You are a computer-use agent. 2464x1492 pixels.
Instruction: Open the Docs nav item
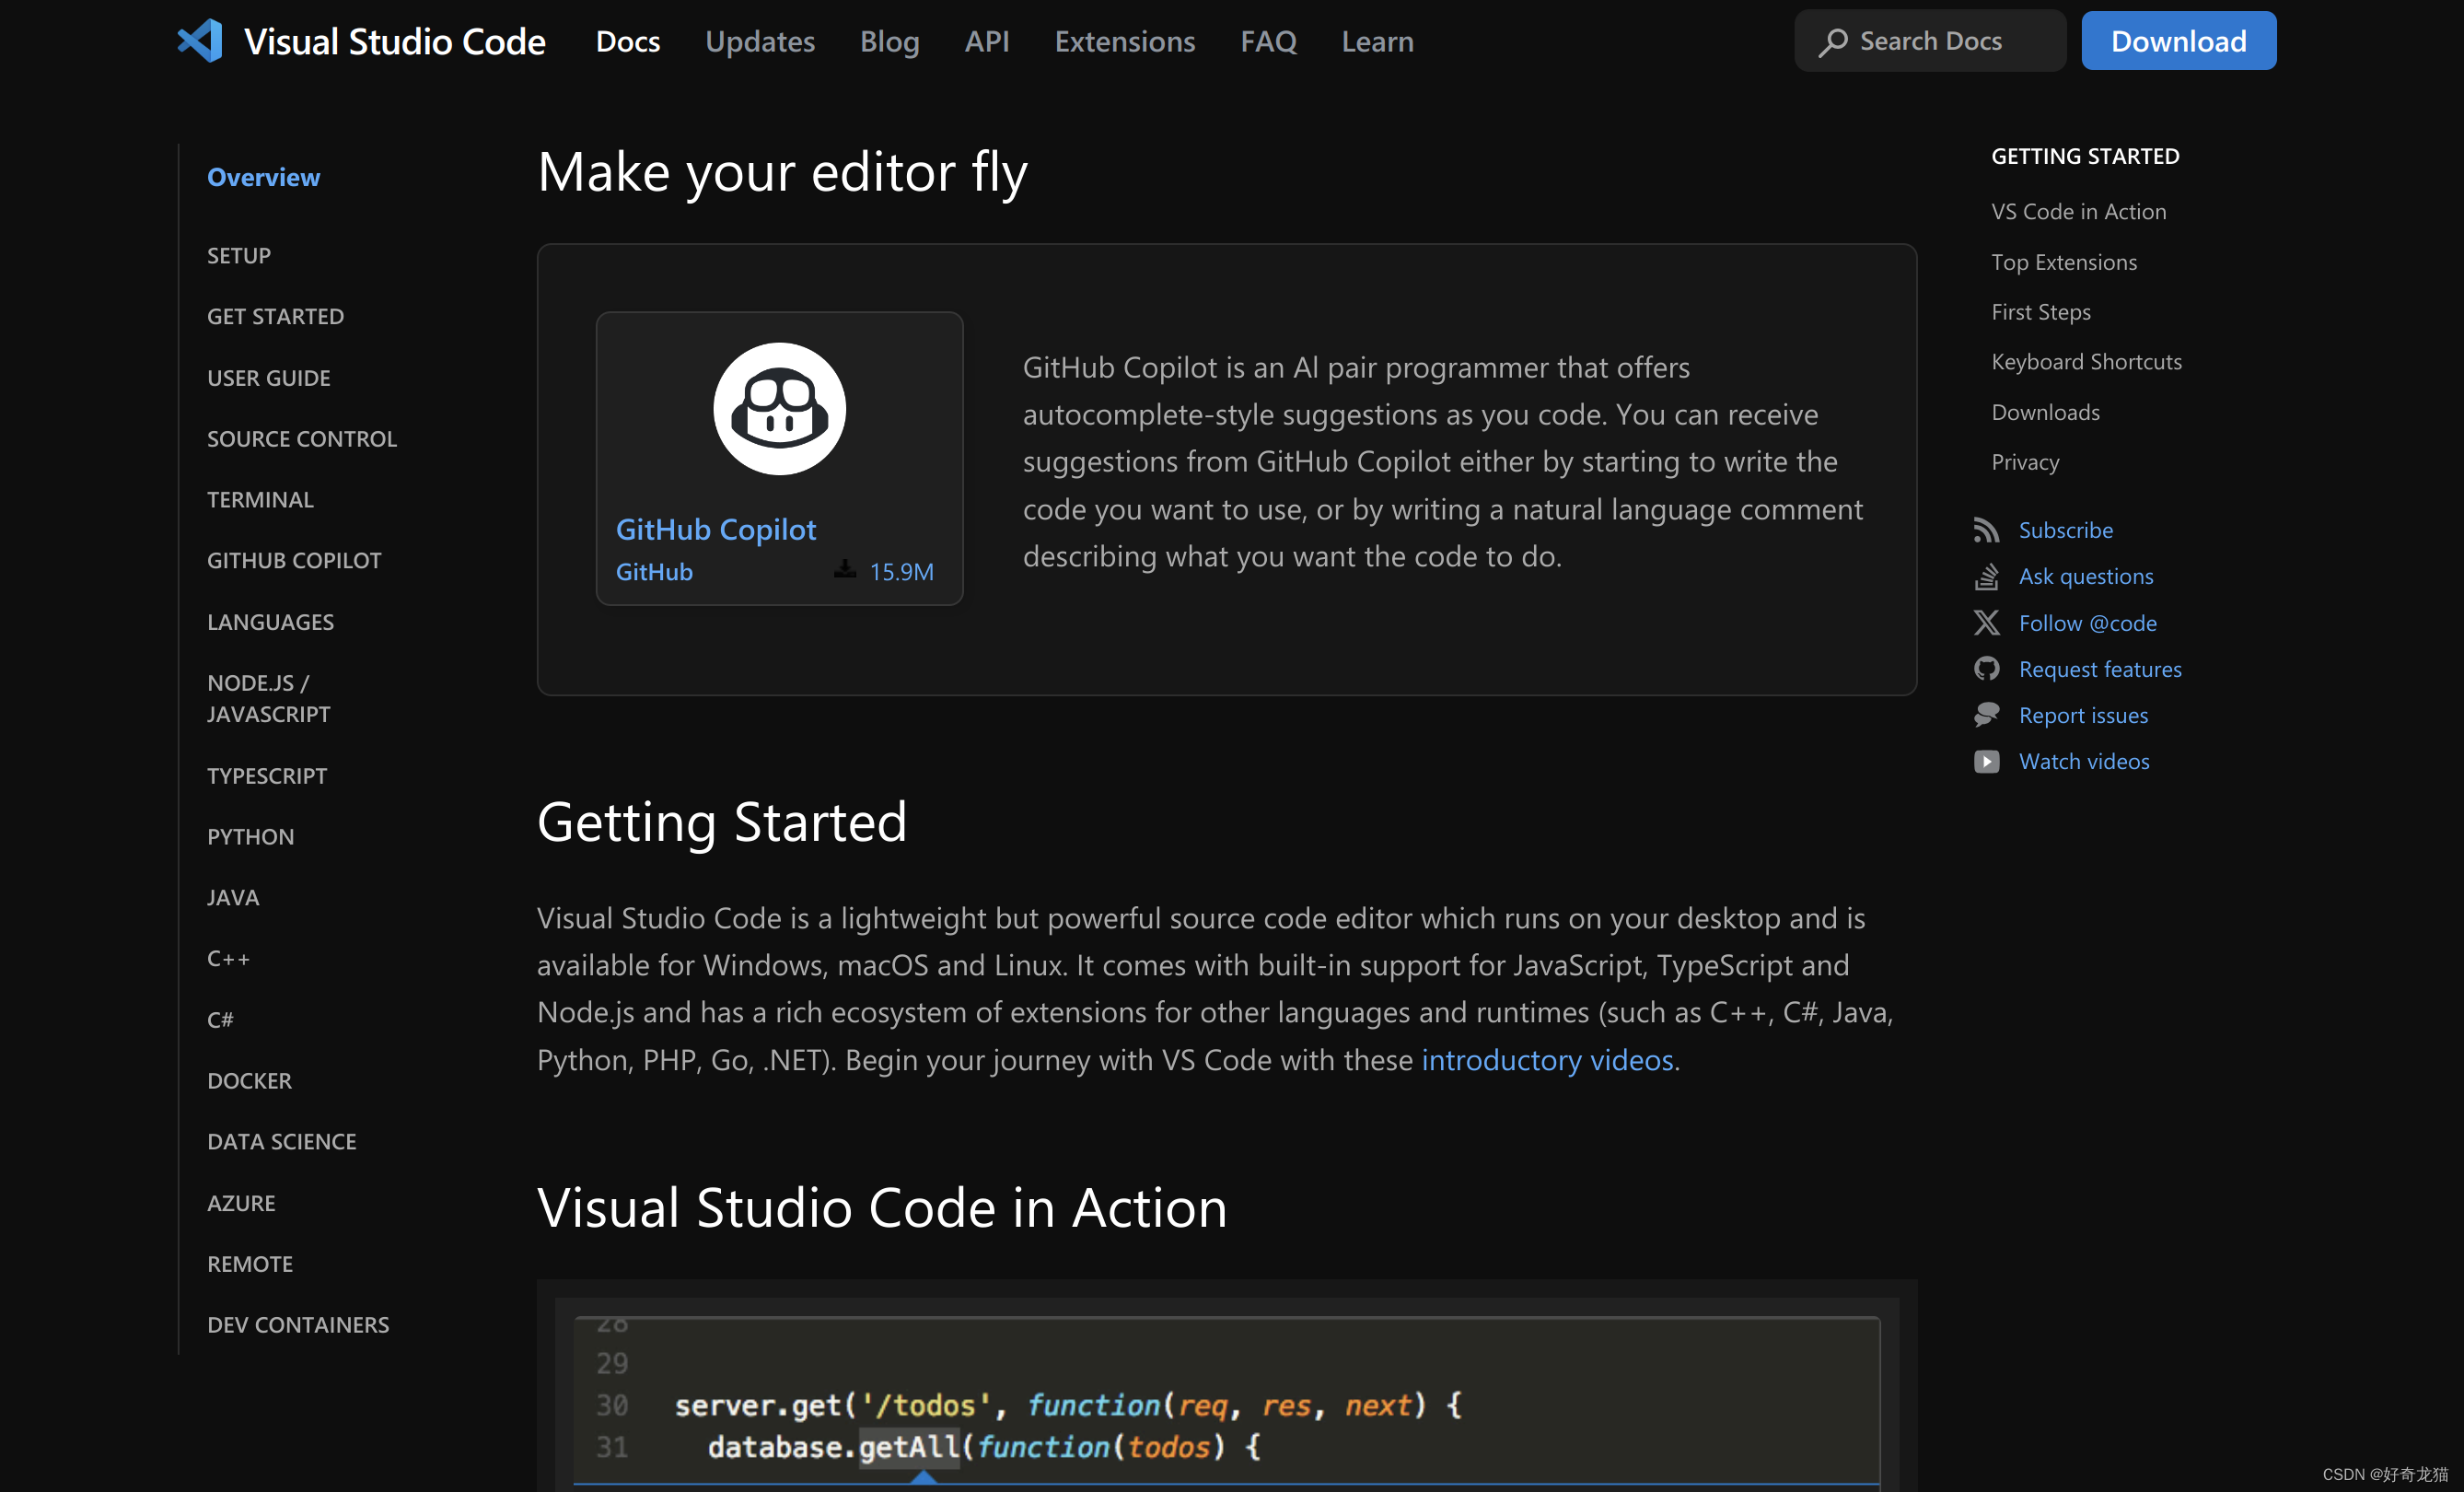(x=628, y=41)
